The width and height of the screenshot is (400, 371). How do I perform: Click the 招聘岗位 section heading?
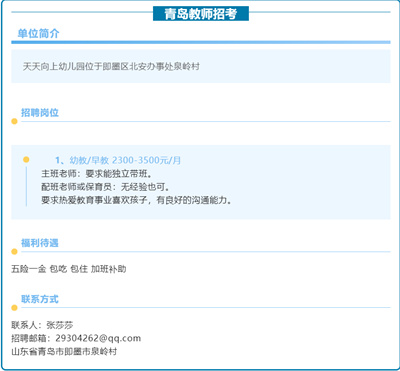(x=40, y=113)
